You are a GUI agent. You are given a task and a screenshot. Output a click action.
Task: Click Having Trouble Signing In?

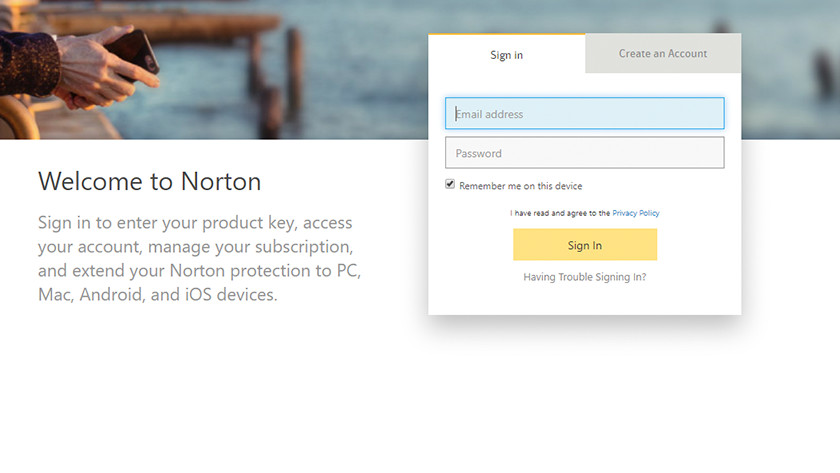(x=584, y=277)
